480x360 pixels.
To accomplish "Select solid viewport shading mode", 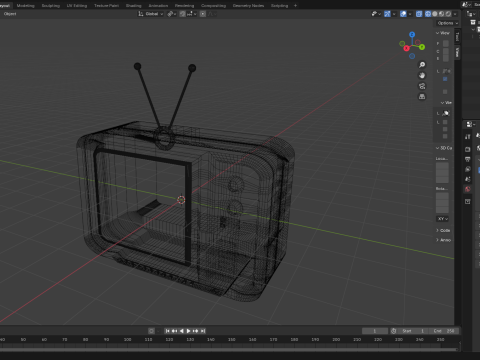I will [x=435, y=14].
